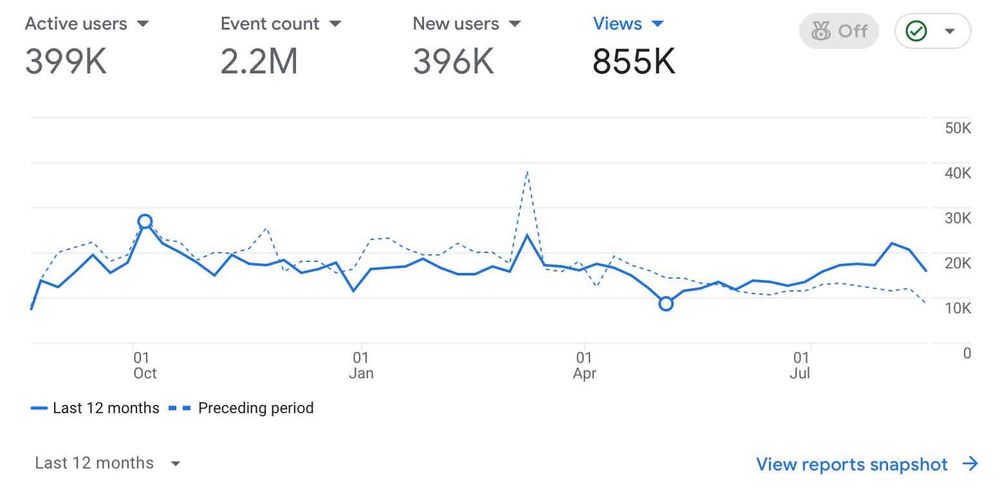Toggle the insights medal Off switch
The image size is (1000, 493).
pos(839,31)
